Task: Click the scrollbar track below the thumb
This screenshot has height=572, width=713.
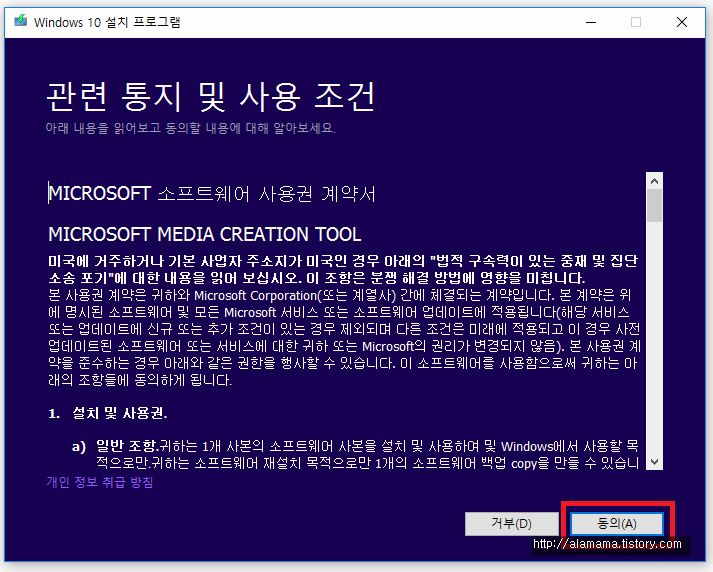Action: tap(654, 337)
